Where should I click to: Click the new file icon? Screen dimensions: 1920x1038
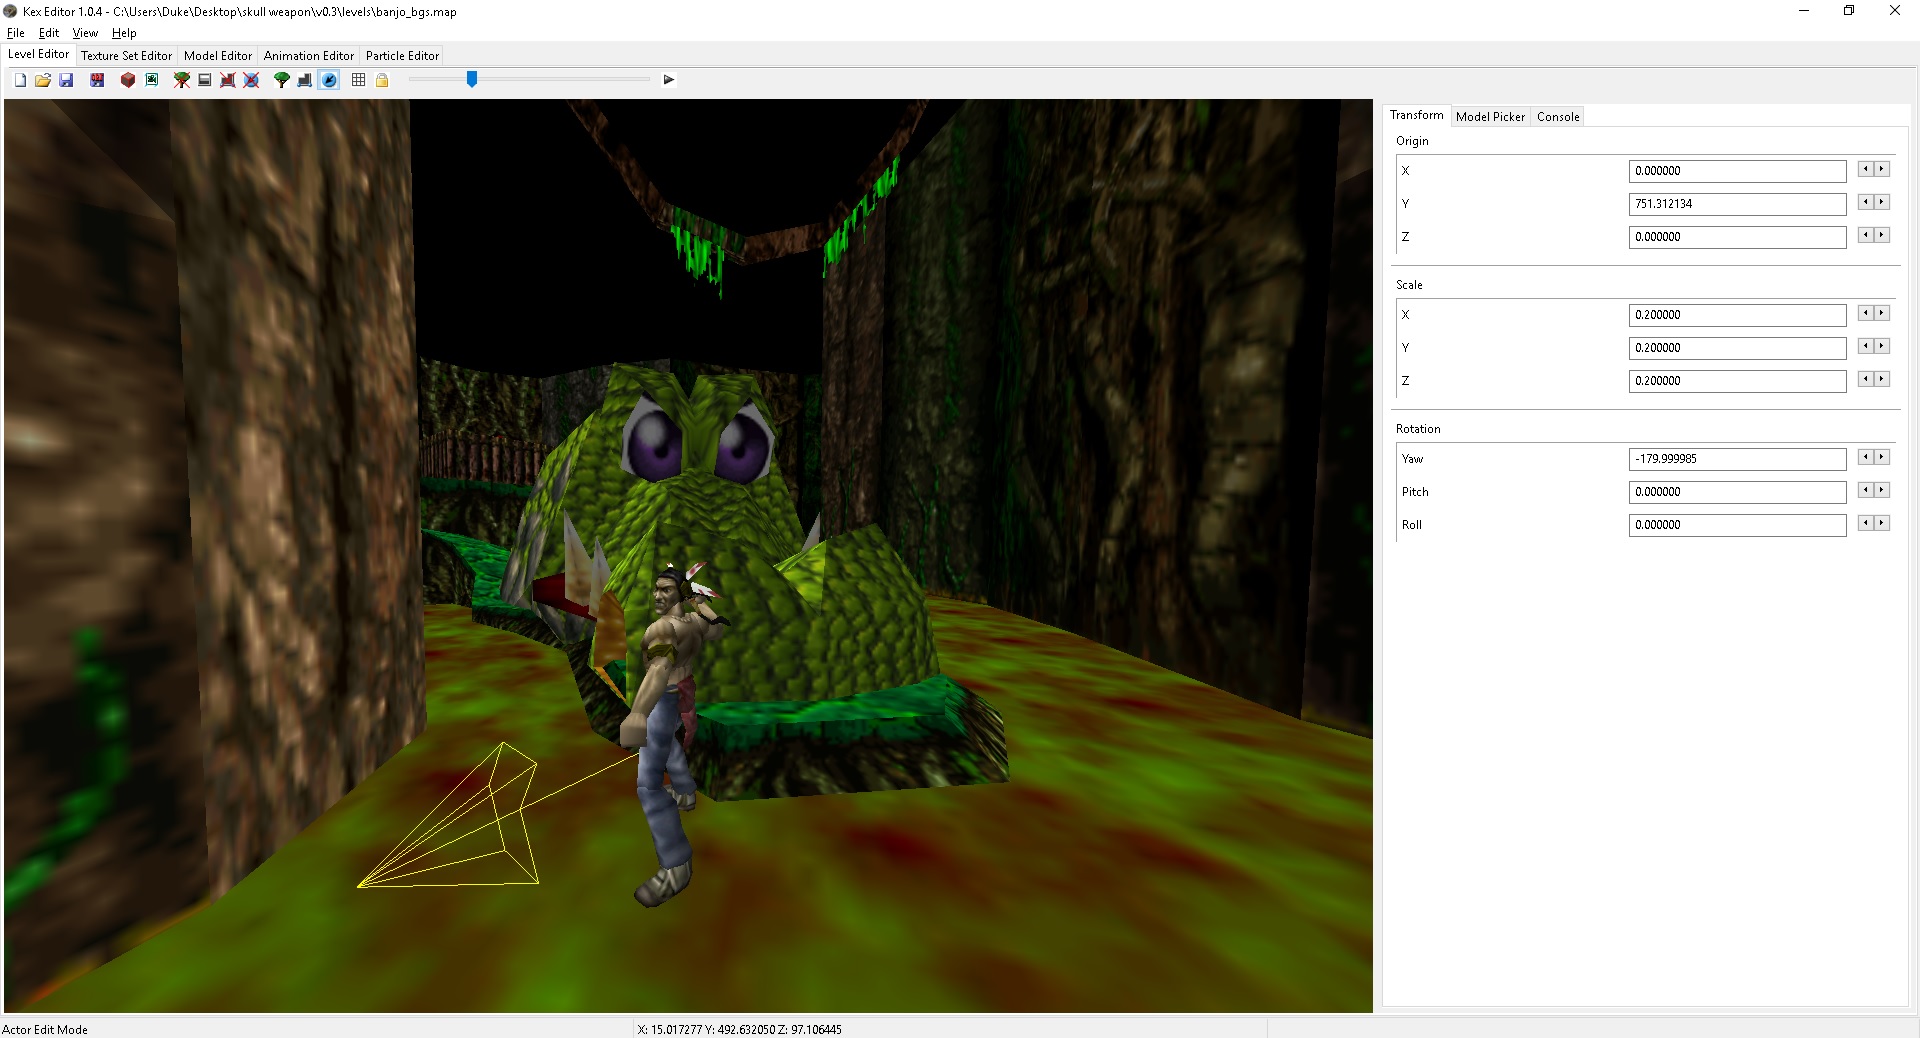point(20,80)
